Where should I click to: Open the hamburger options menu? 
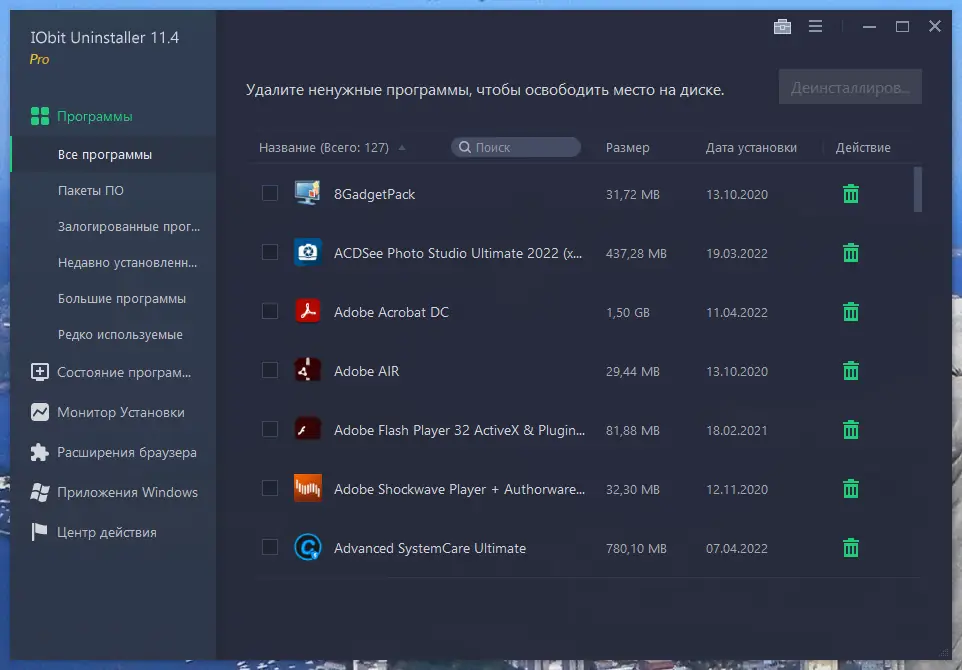point(815,26)
